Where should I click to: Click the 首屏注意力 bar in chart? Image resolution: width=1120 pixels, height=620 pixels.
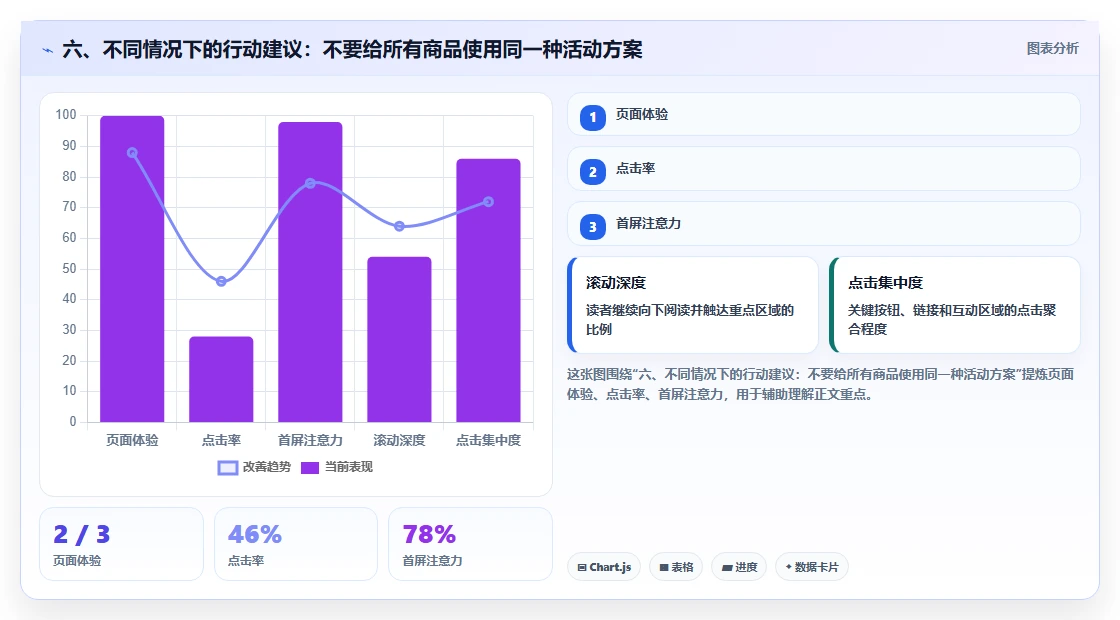point(310,272)
